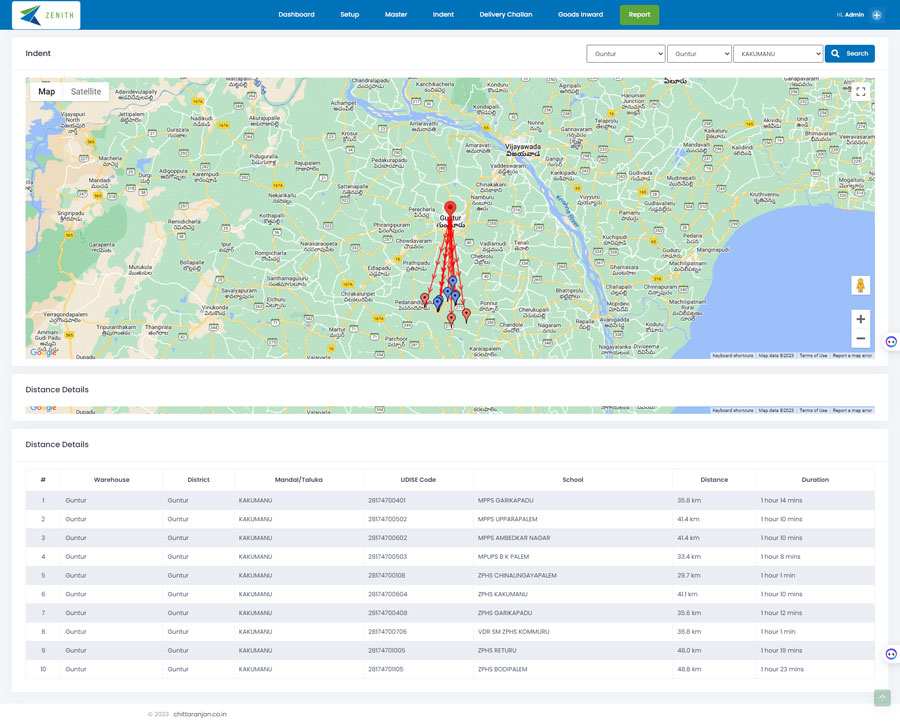
Task: Click the 1 hour 14 mins duration
Action: point(781,501)
